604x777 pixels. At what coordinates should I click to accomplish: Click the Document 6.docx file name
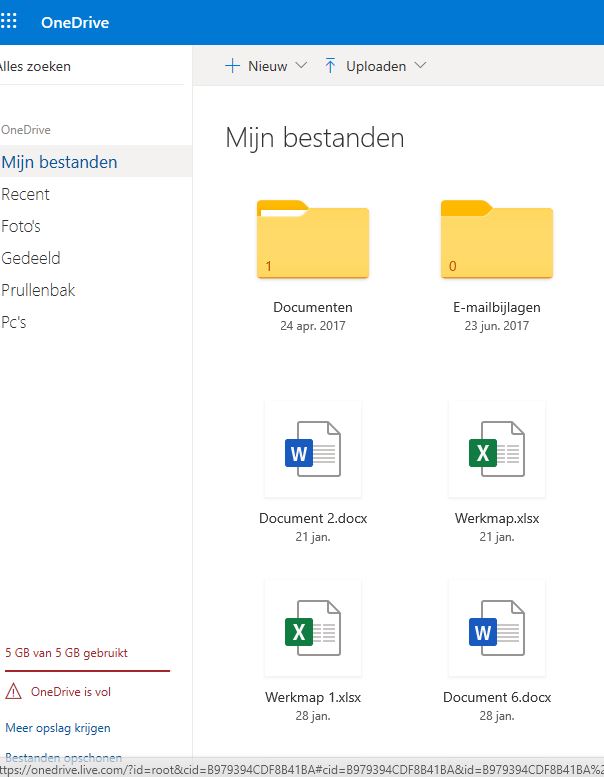coord(496,697)
